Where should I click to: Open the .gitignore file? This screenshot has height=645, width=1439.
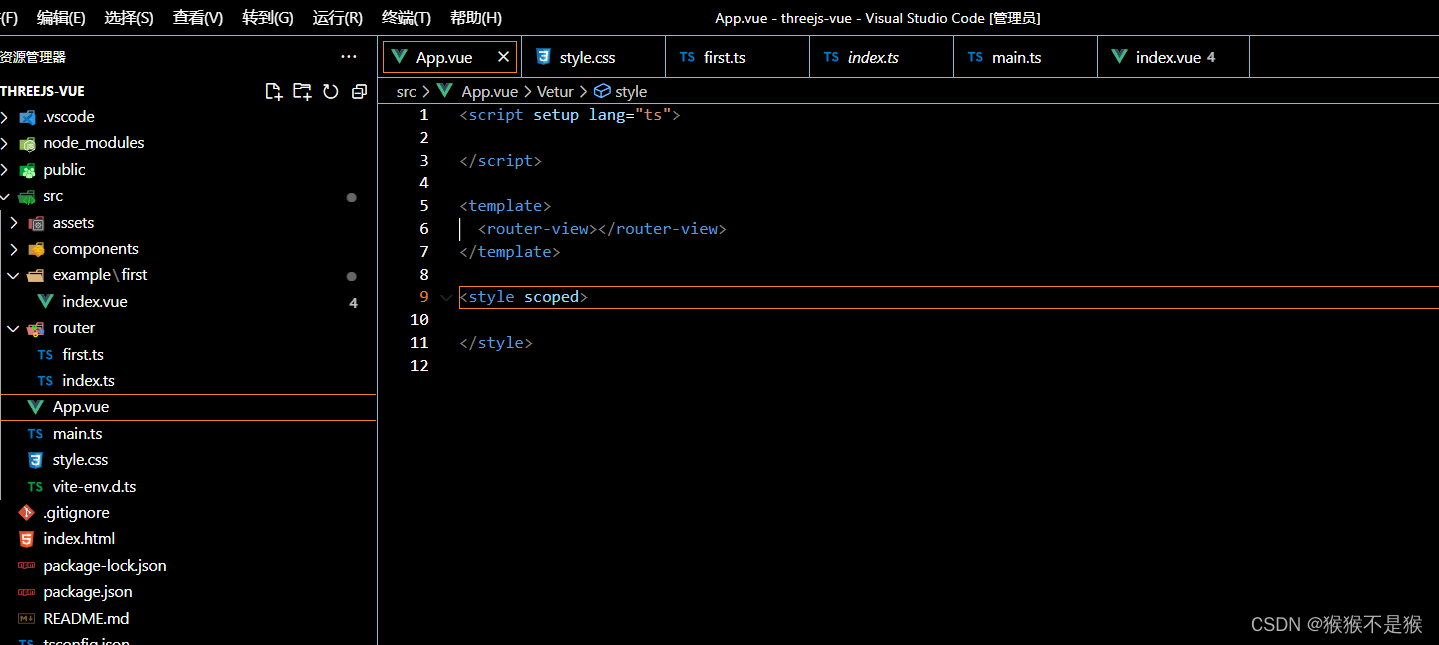coord(75,512)
